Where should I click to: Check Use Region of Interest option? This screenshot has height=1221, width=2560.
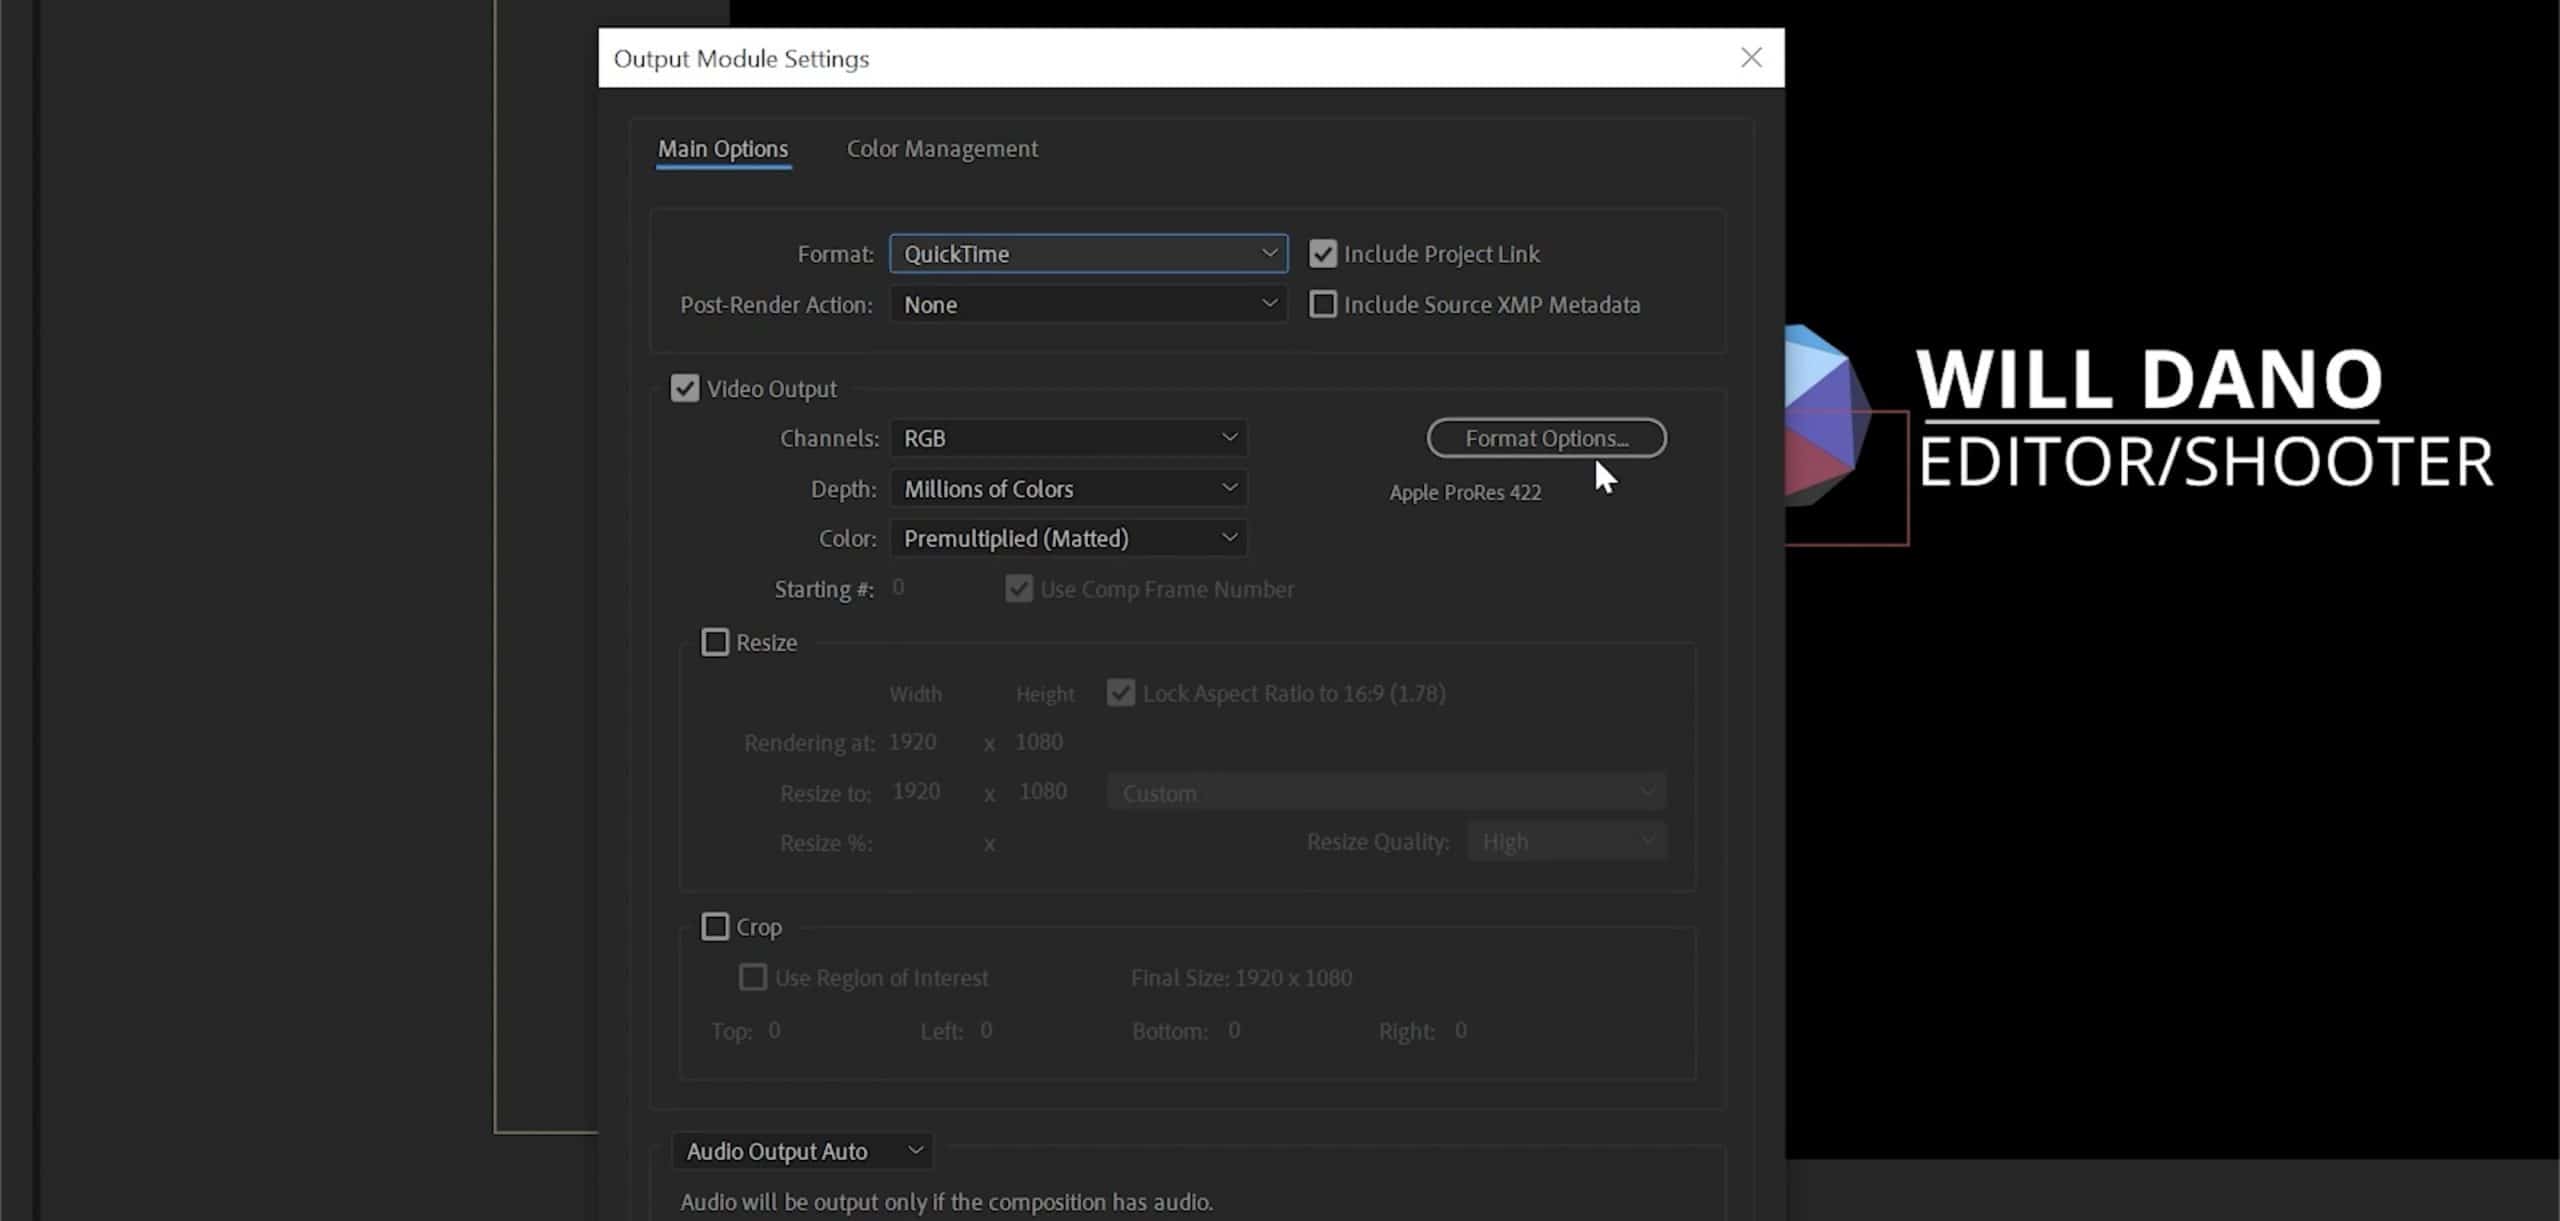coord(752,977)
